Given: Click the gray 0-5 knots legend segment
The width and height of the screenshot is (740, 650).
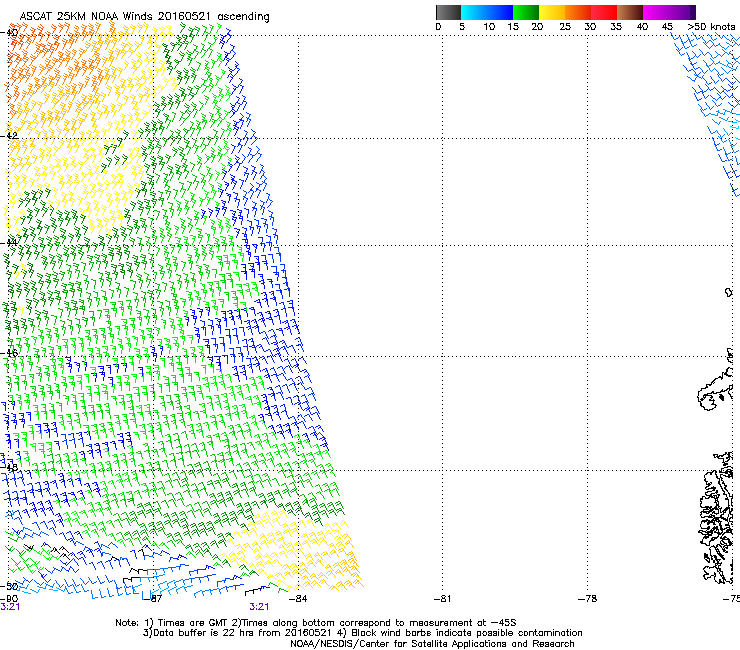Looking at the screenshot, I should click(x=448, y=12).
